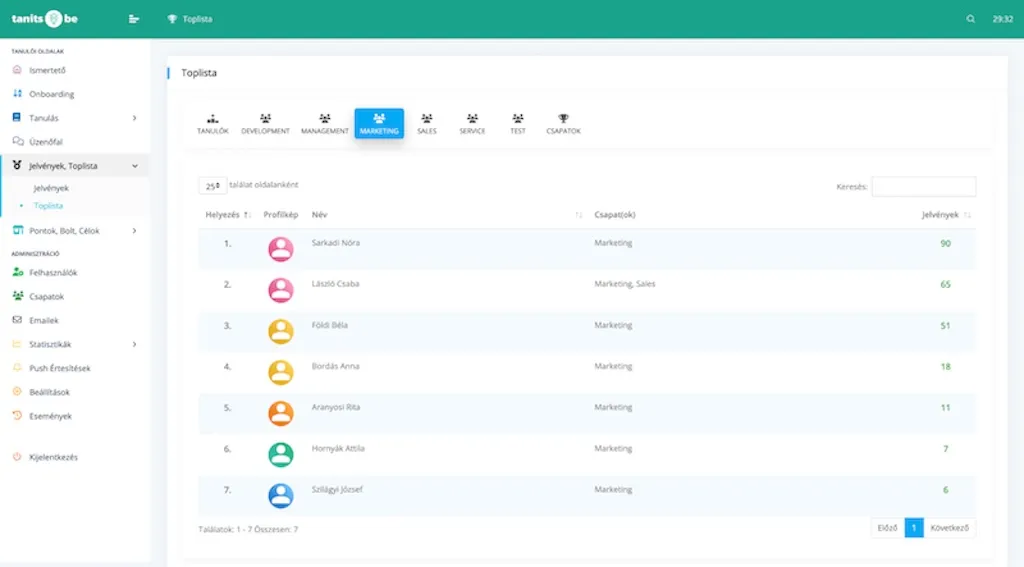Focus the Keresés search field
The image size is (1024, 567).
[x=923, y=187]
